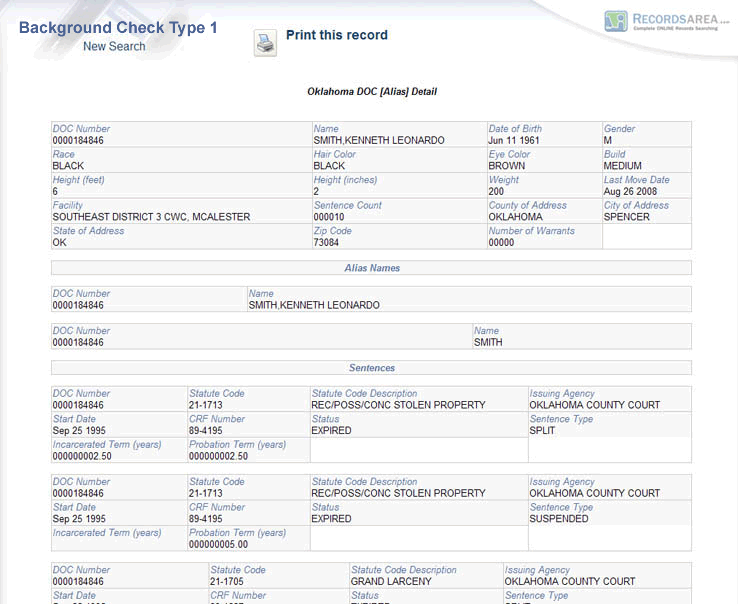The image size is (738, 604).
Task: Select the SUSPENDED sentence type
Action: pos(559,519)
